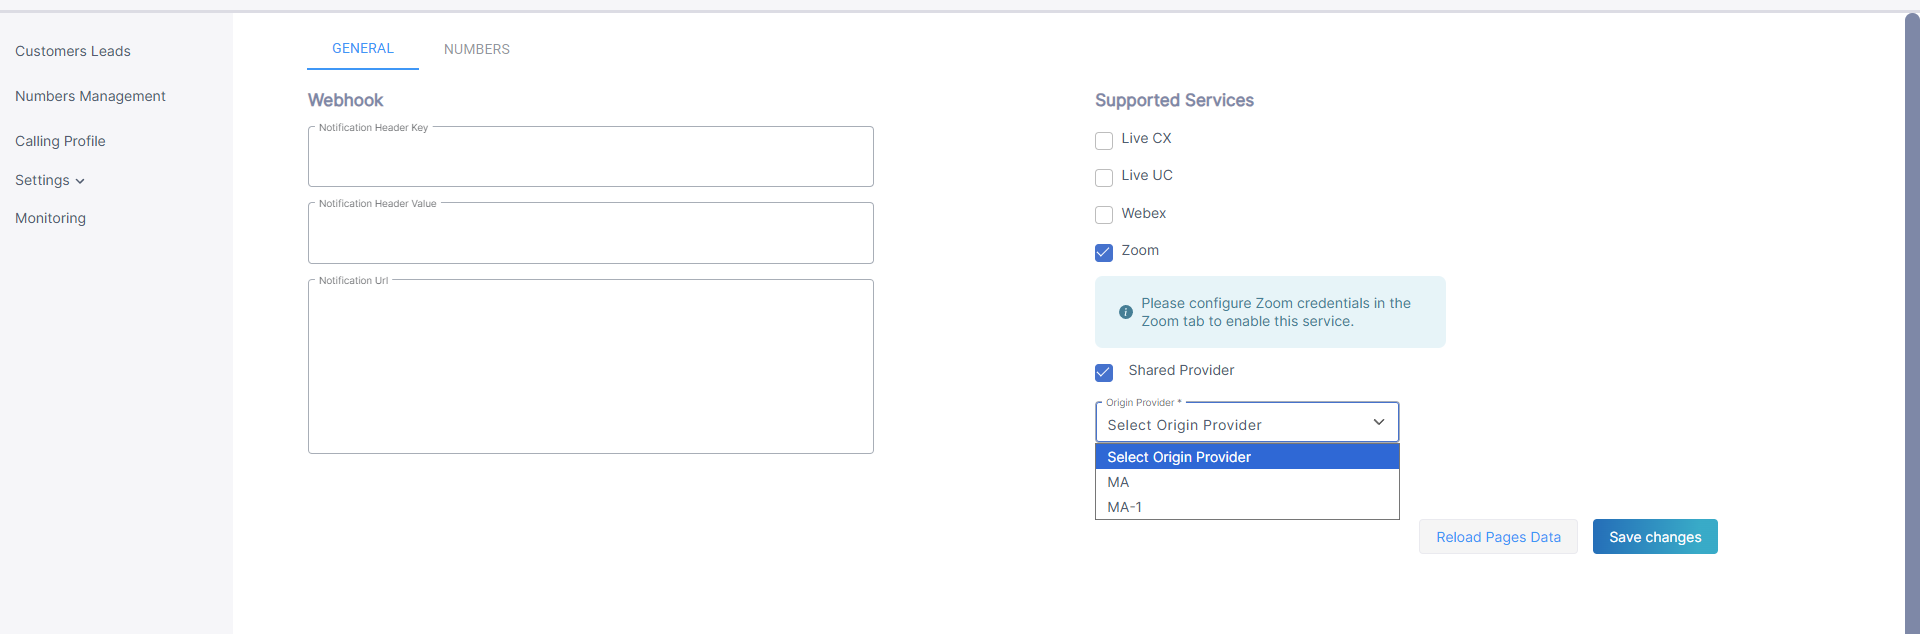Check the Webex service checkbox
Viewport: 1920px width, 634px height.
click(x=1104, y=215)
